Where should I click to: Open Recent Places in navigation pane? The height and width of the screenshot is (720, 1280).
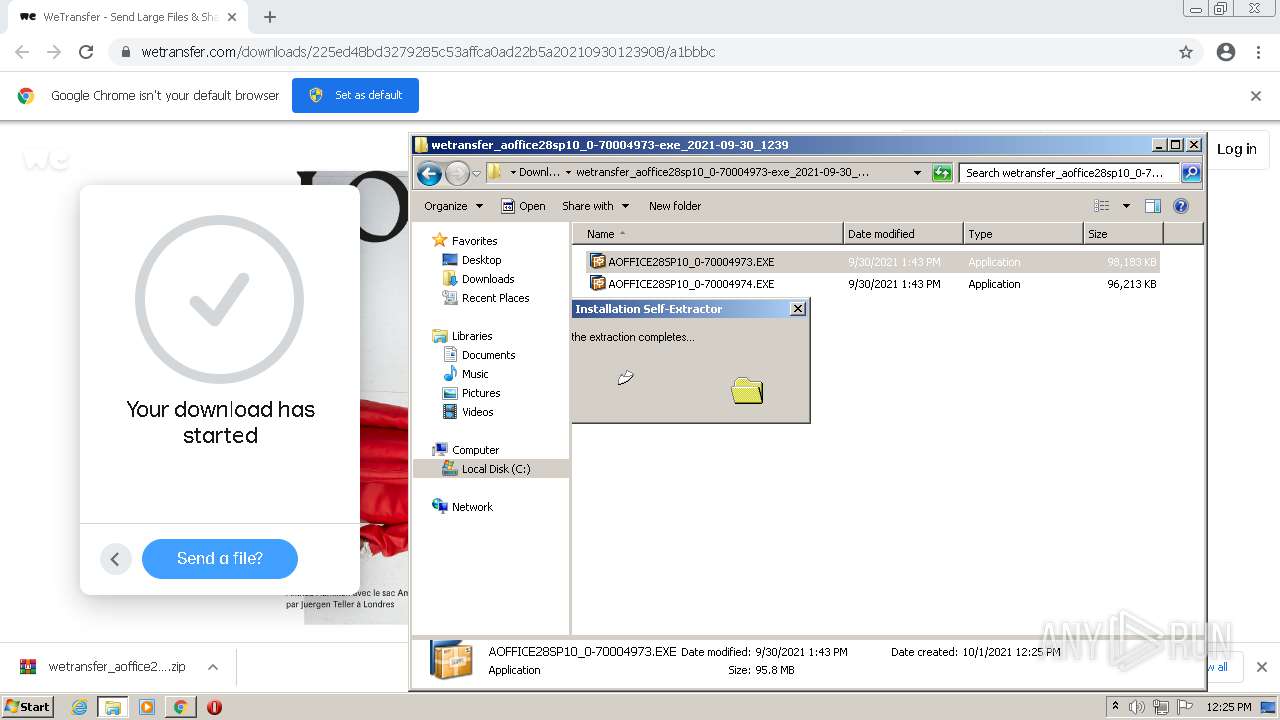486,298
